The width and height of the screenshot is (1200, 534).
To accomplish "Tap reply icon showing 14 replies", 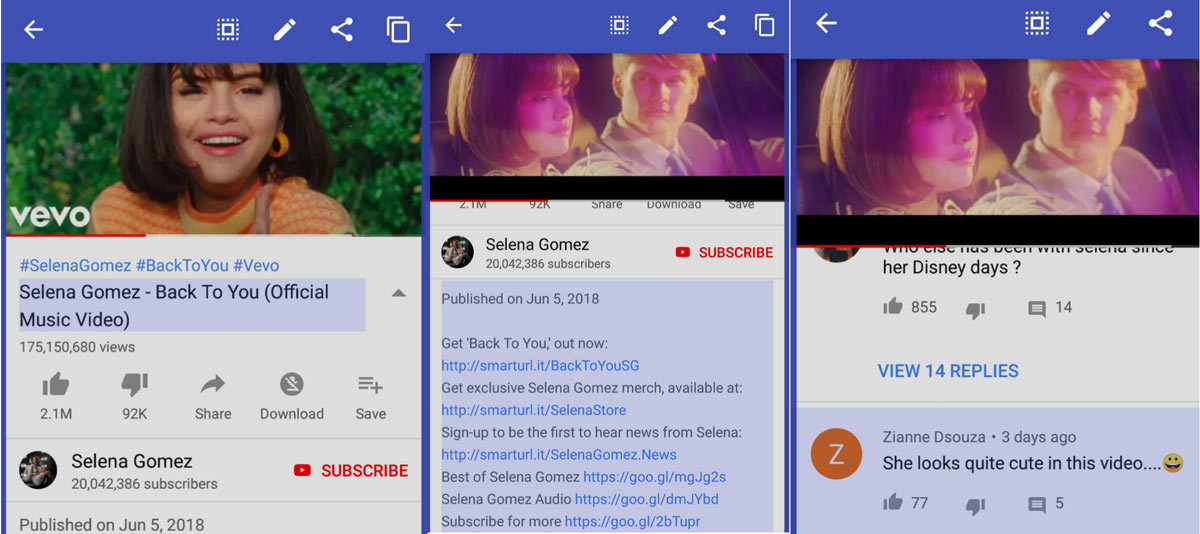I will [1037, 309].
